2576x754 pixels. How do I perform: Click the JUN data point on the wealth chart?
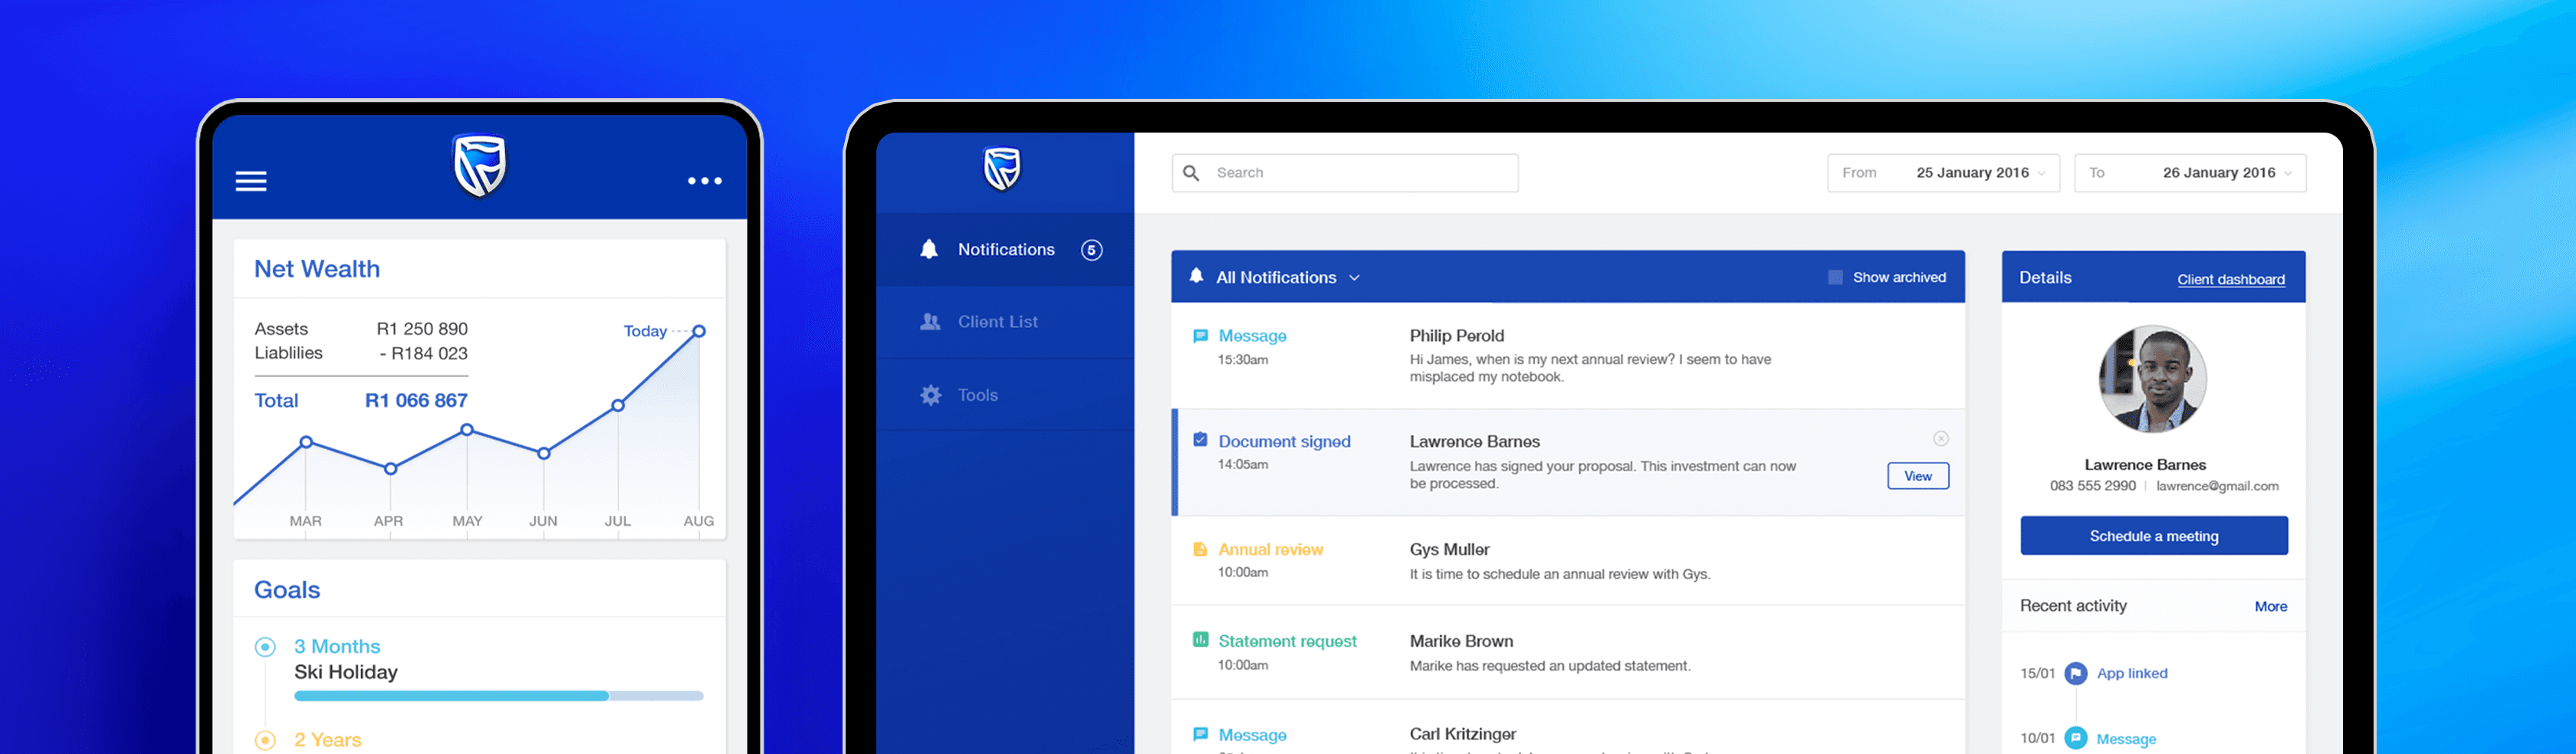[543, 453]
